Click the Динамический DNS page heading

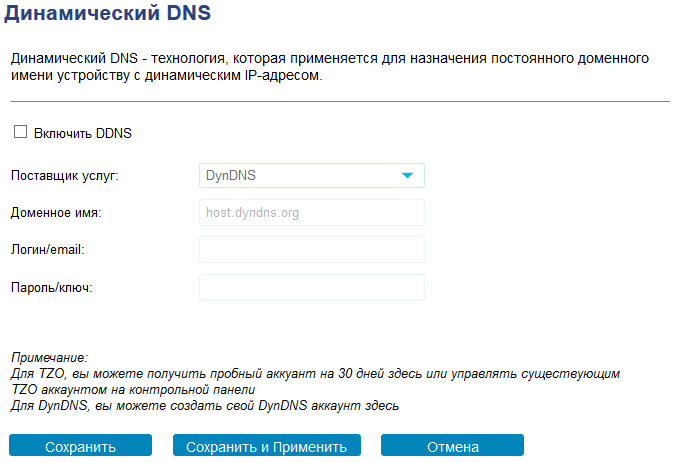[x=111, y=15]
